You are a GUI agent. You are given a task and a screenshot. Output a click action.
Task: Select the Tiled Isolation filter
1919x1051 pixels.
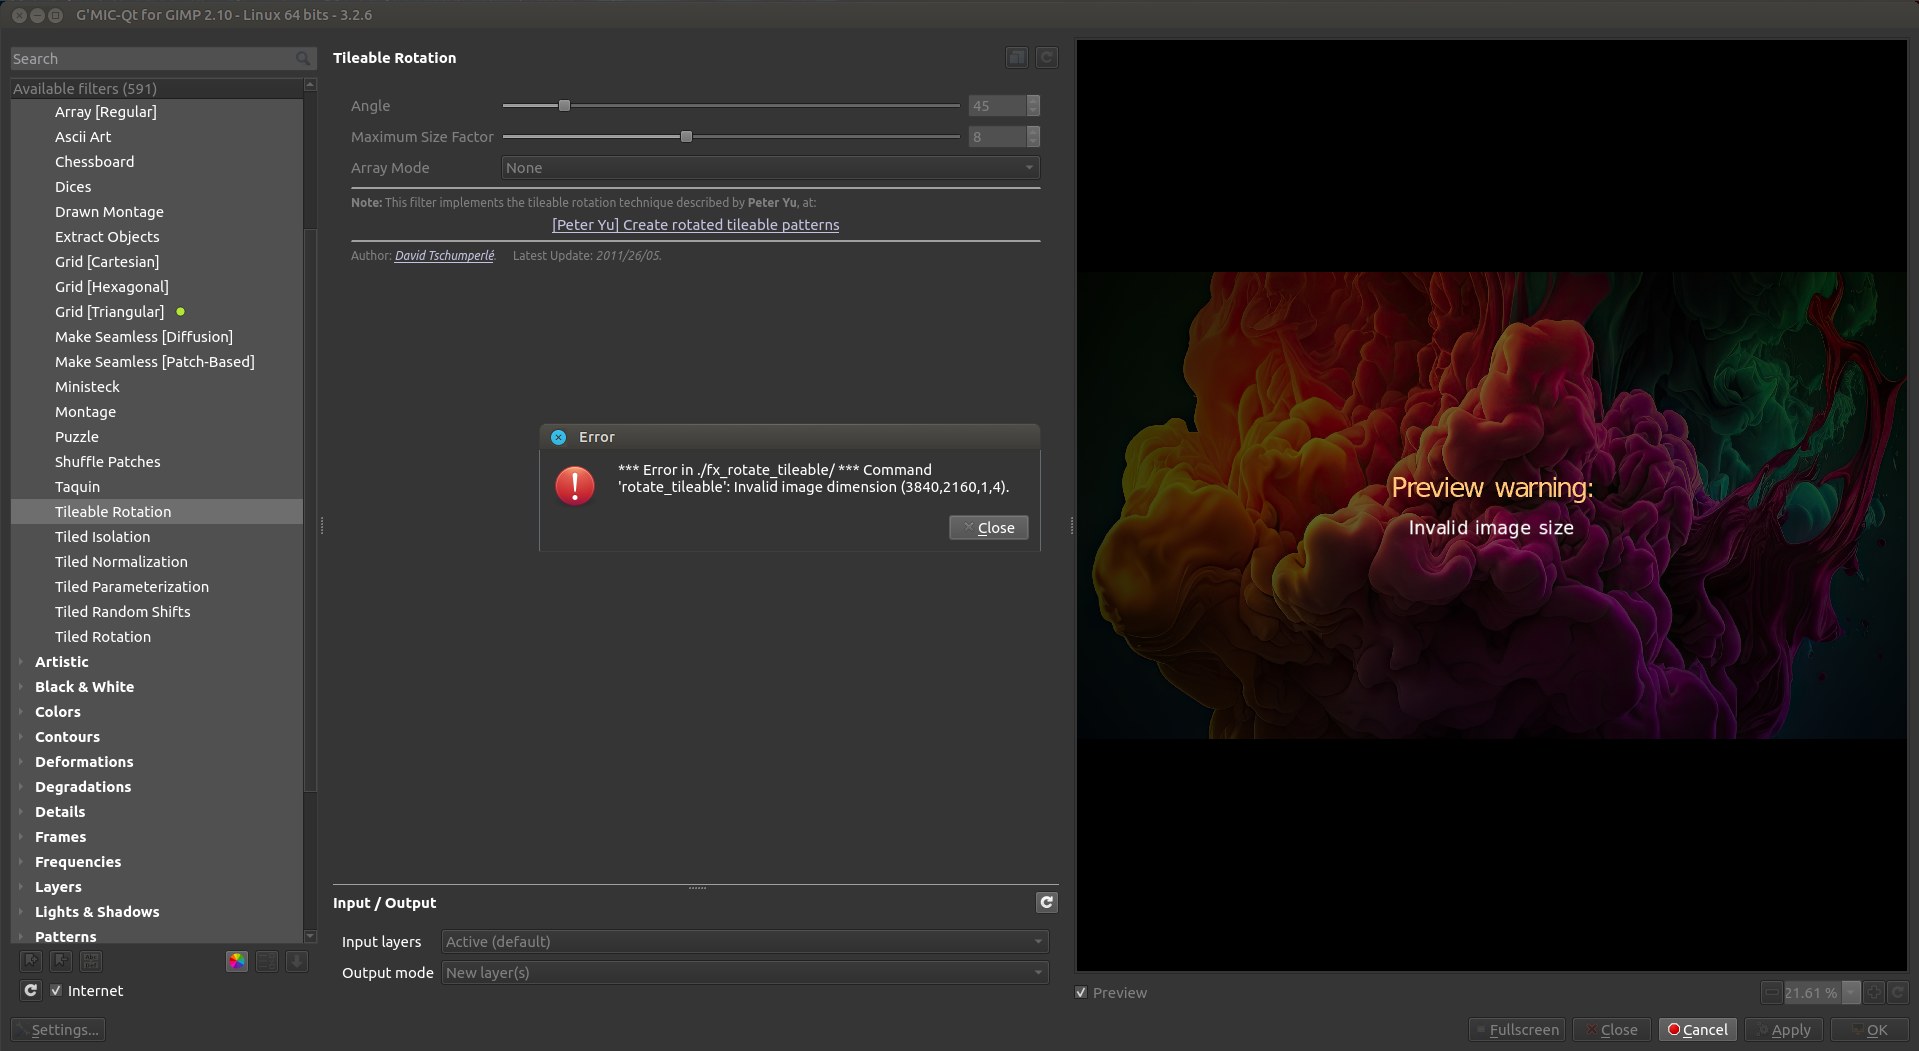(102, 537)
